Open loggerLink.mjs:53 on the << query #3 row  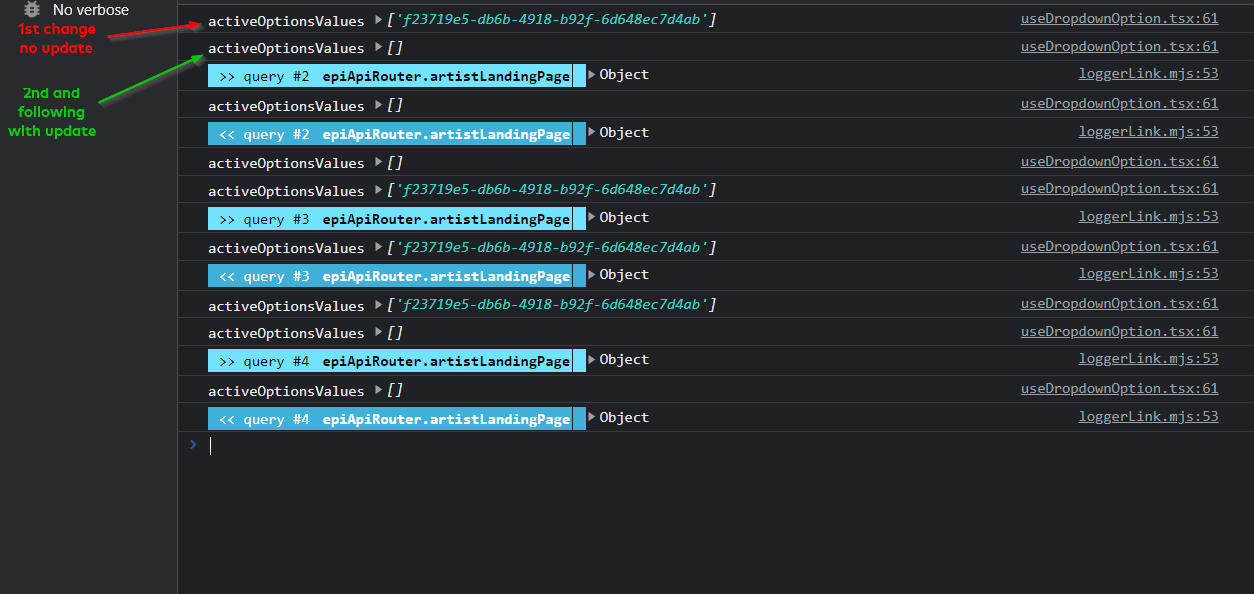point(1148,274)
